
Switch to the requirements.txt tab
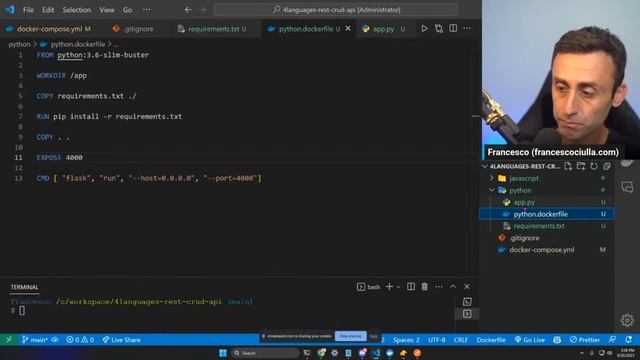pyautogui.click(x=213, y=29)
